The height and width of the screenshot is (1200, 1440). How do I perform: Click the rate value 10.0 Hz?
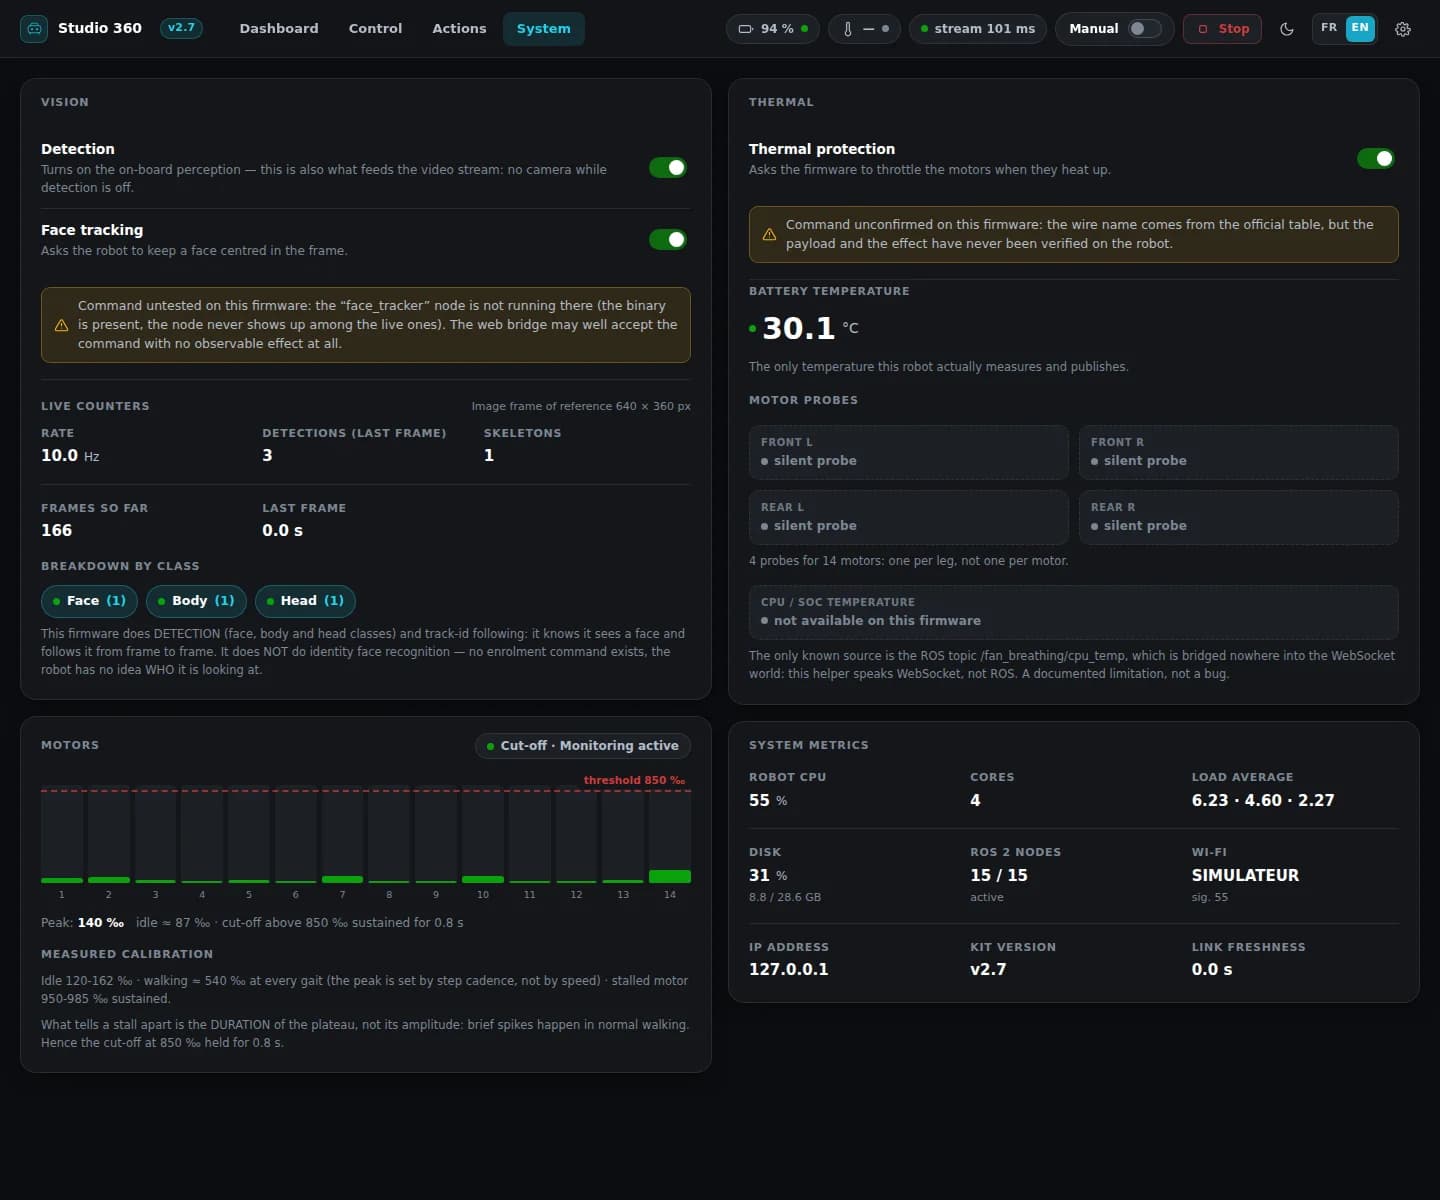[x=70, y=456]
